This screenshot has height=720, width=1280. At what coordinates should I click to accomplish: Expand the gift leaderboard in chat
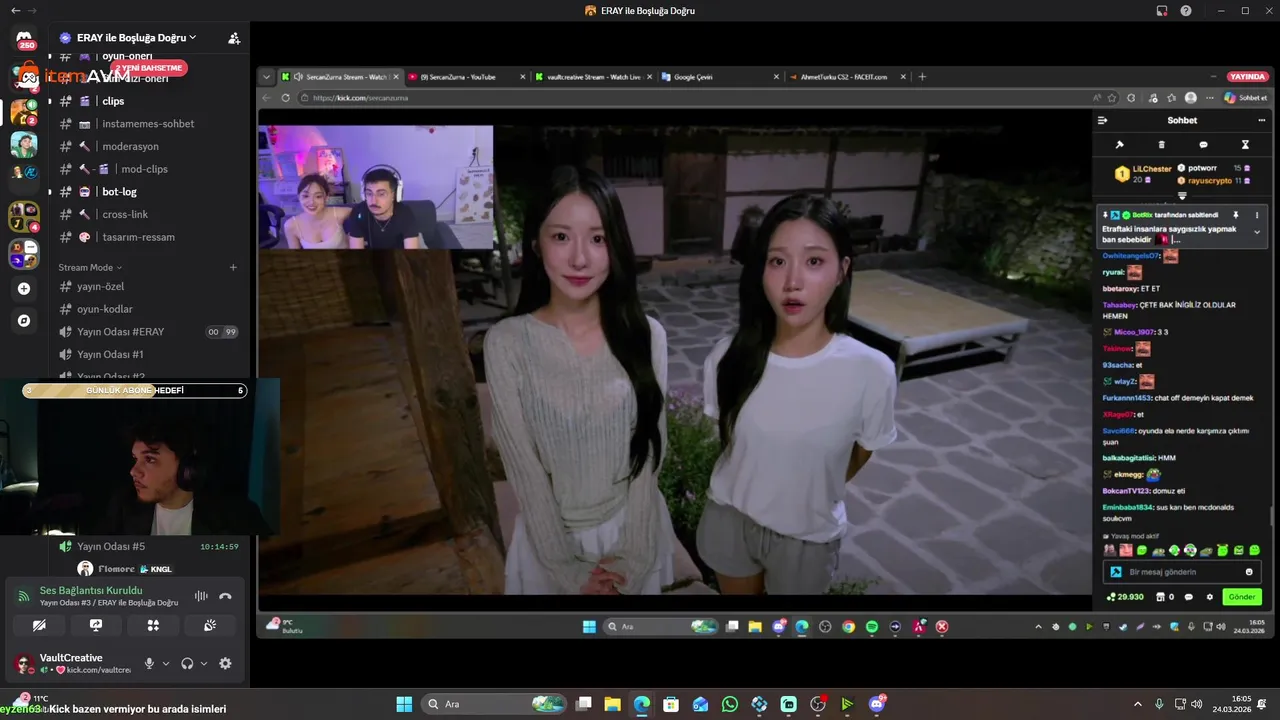pos(1182,195)
